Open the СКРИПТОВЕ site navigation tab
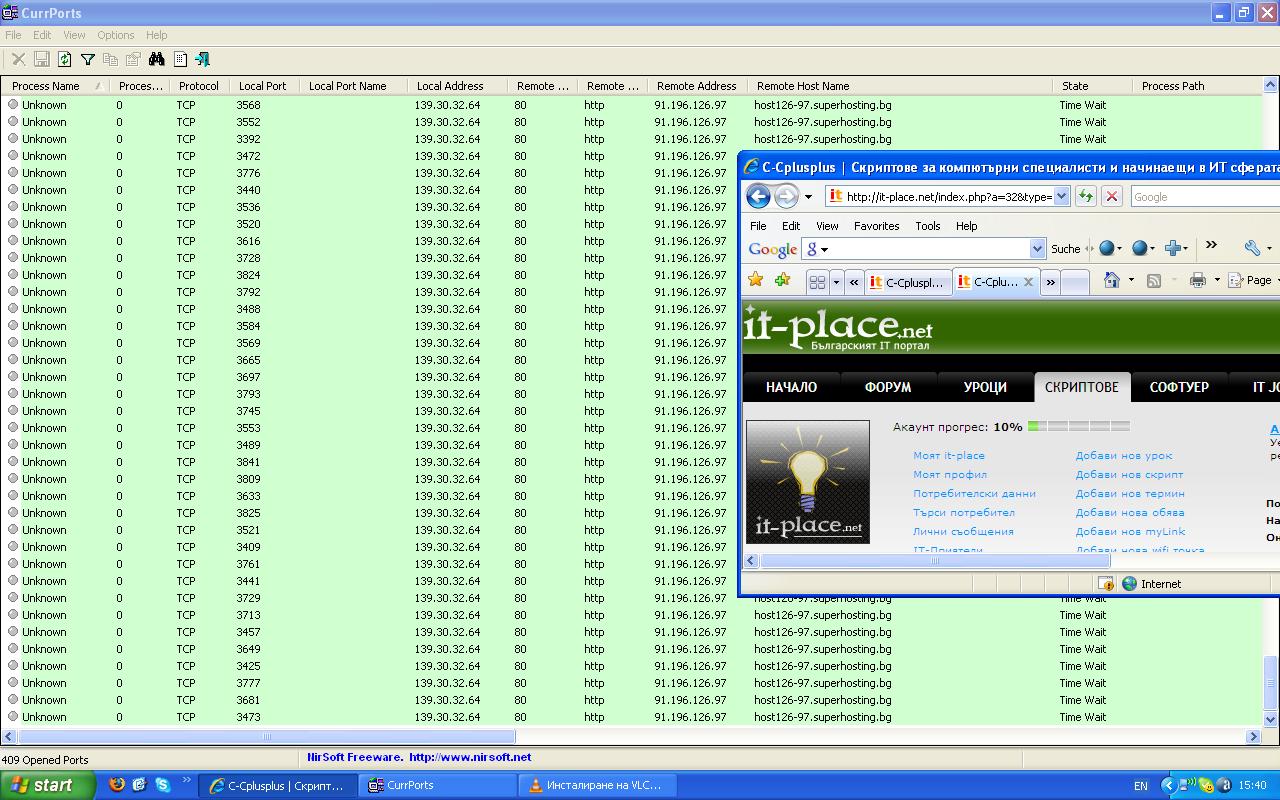The image size is (1280, 800). pos(1081,387)
